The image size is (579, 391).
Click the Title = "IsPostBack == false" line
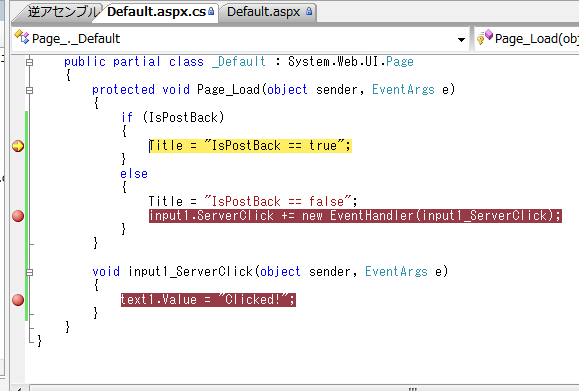253,202
